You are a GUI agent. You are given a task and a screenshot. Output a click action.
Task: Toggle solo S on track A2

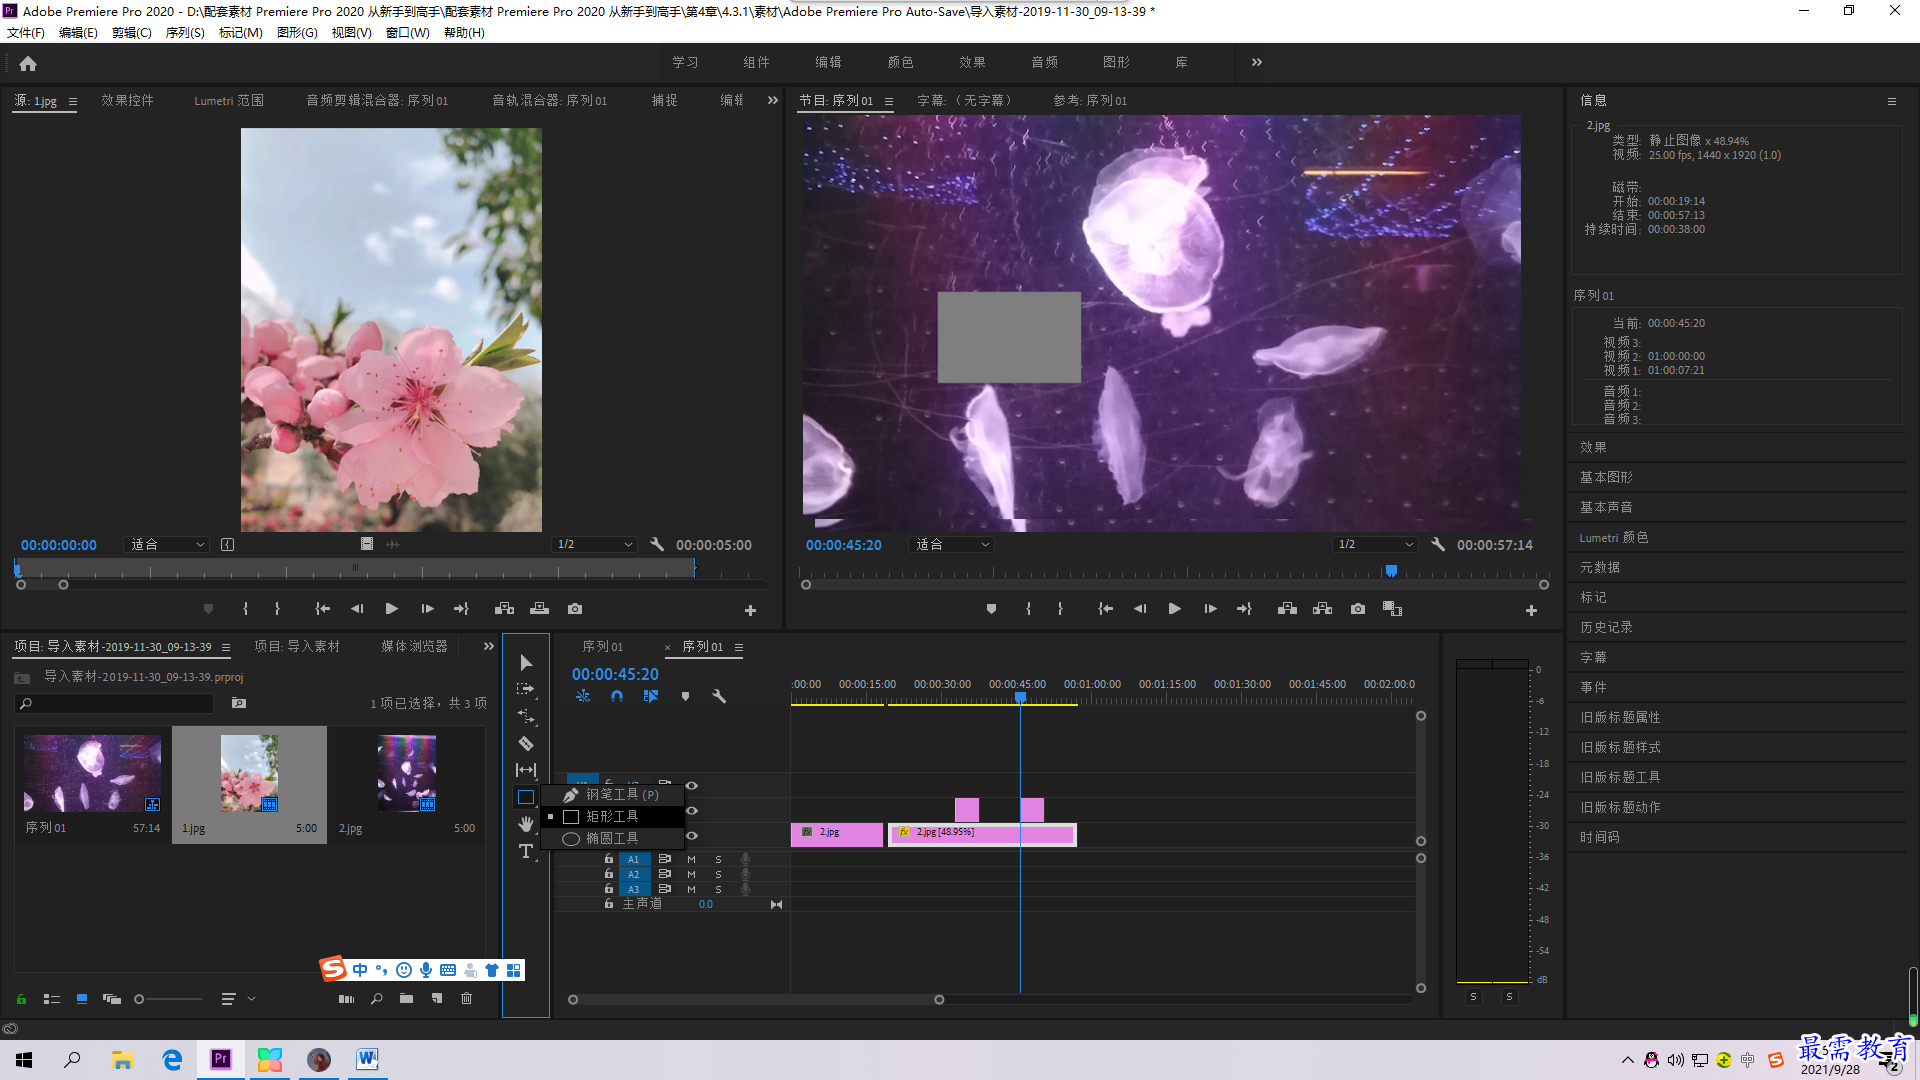tap(718, 874)
